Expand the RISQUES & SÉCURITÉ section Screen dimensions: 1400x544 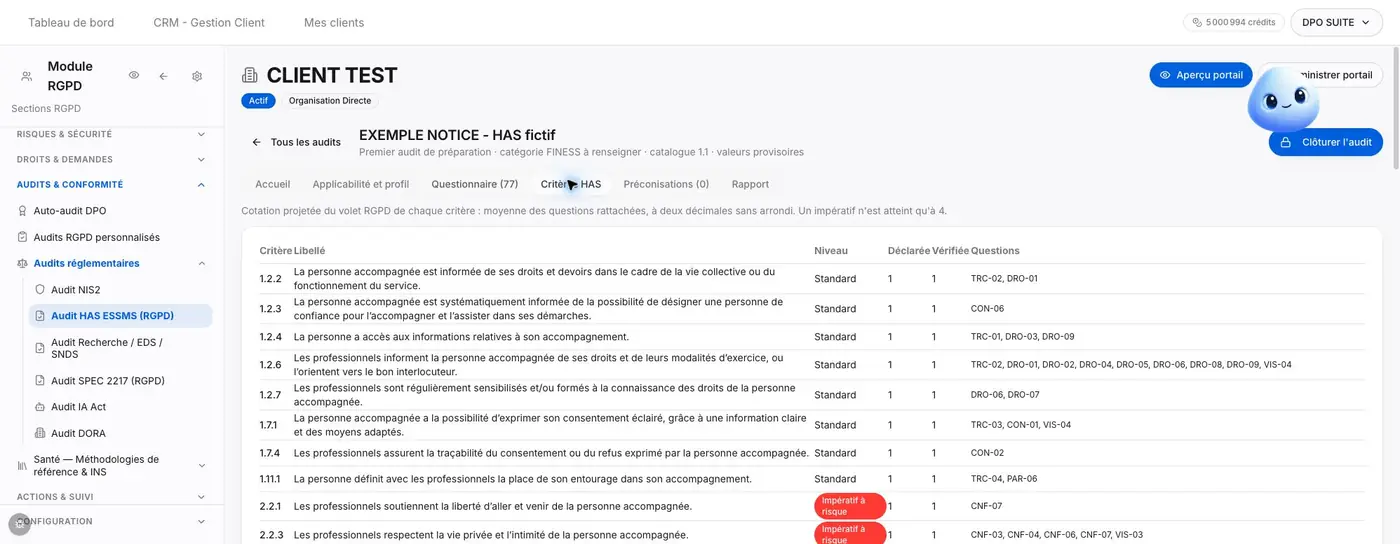point(201,134)
